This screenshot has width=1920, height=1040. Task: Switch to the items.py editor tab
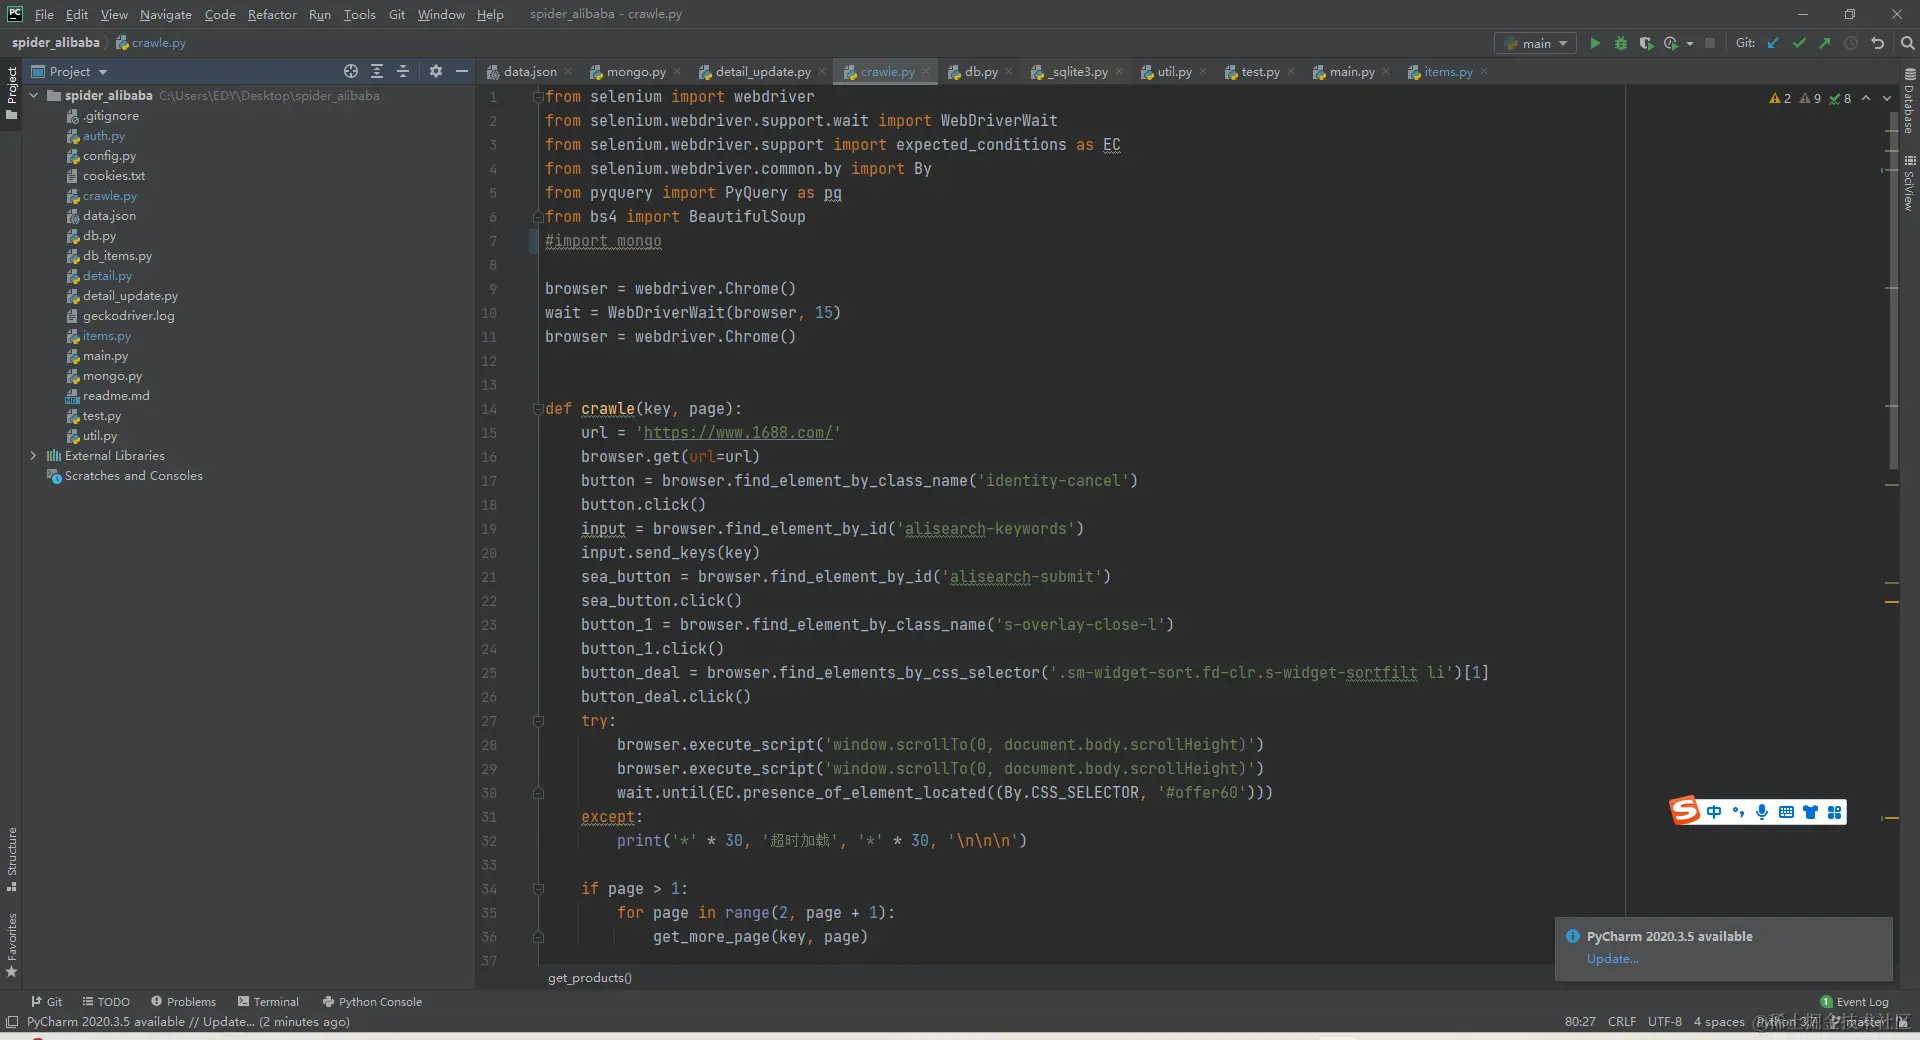coord(1447,71)
